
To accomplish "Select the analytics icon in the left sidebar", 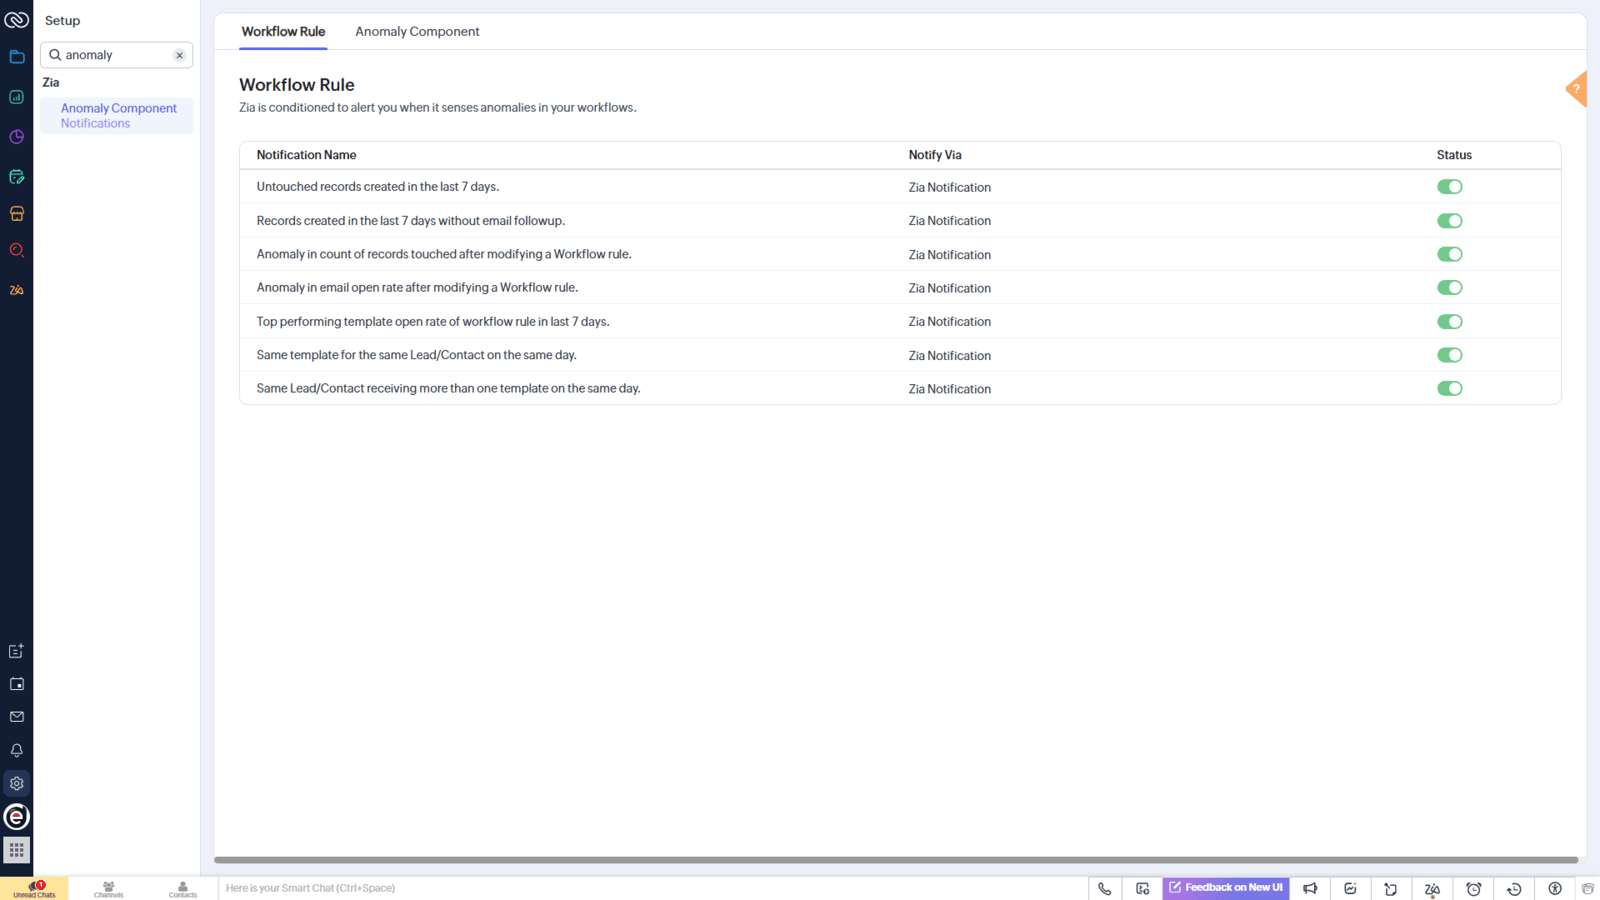I will (x=16, y=98).
